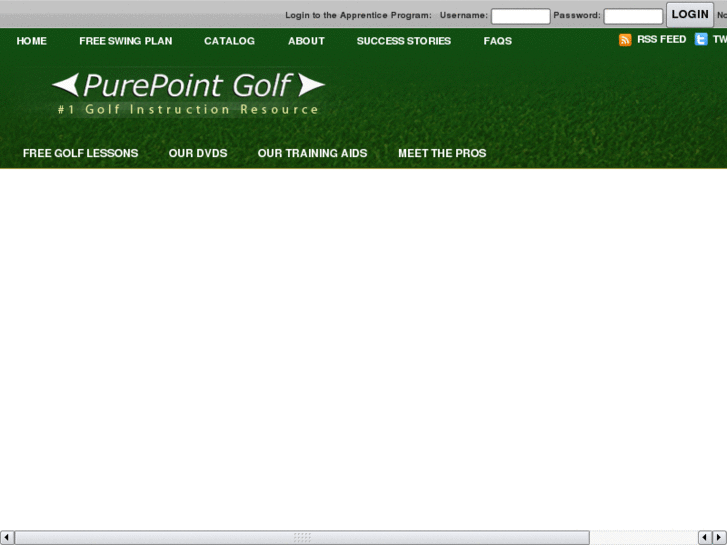Focus the Username input field
The width and height of the screenshot is (727, 545).
click(x=521, y=16)
